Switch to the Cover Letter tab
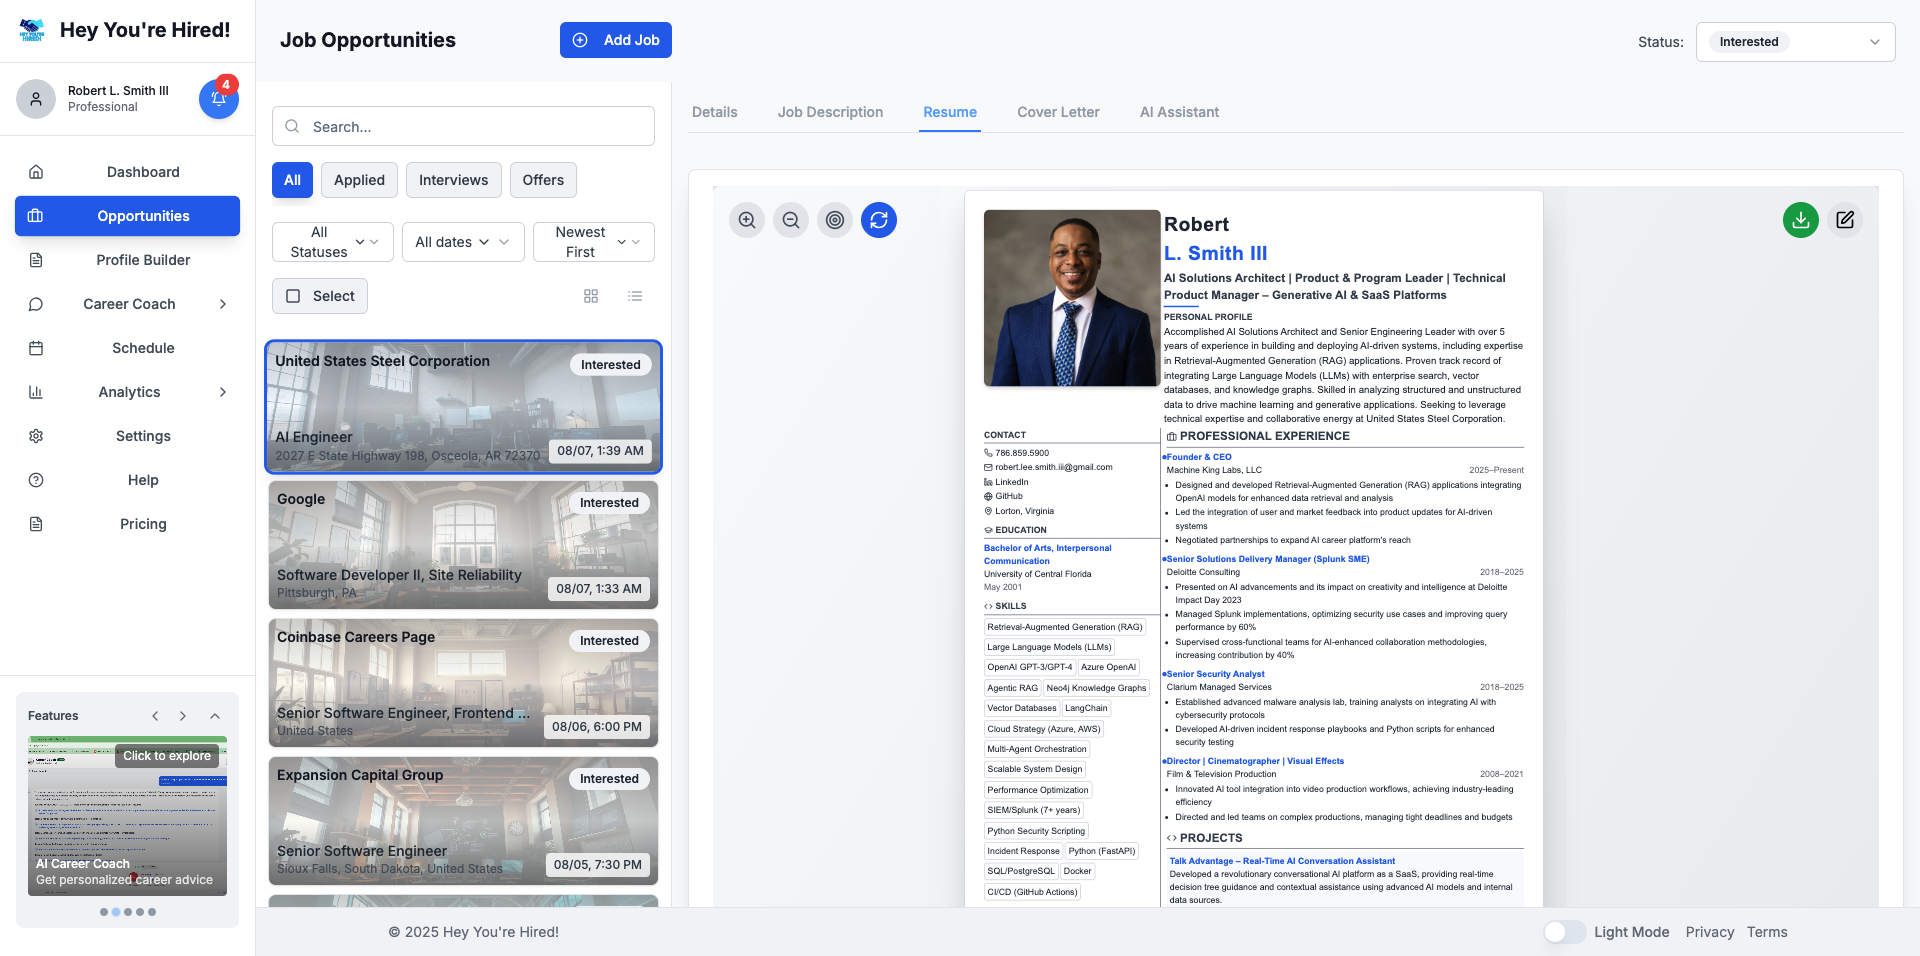The width and height of the screenshot is (1920, 956). point(1058,112)
